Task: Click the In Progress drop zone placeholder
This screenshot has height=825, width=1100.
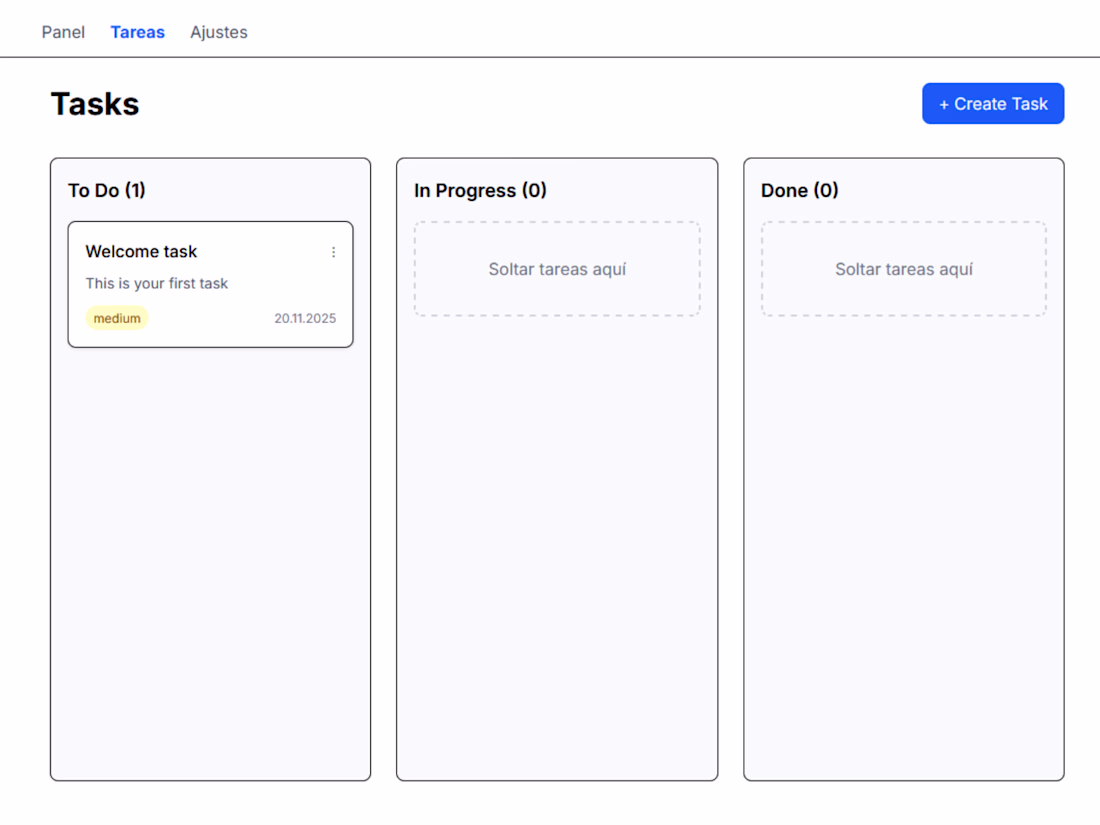Action: pyautogui.click(x=557, y=269)
